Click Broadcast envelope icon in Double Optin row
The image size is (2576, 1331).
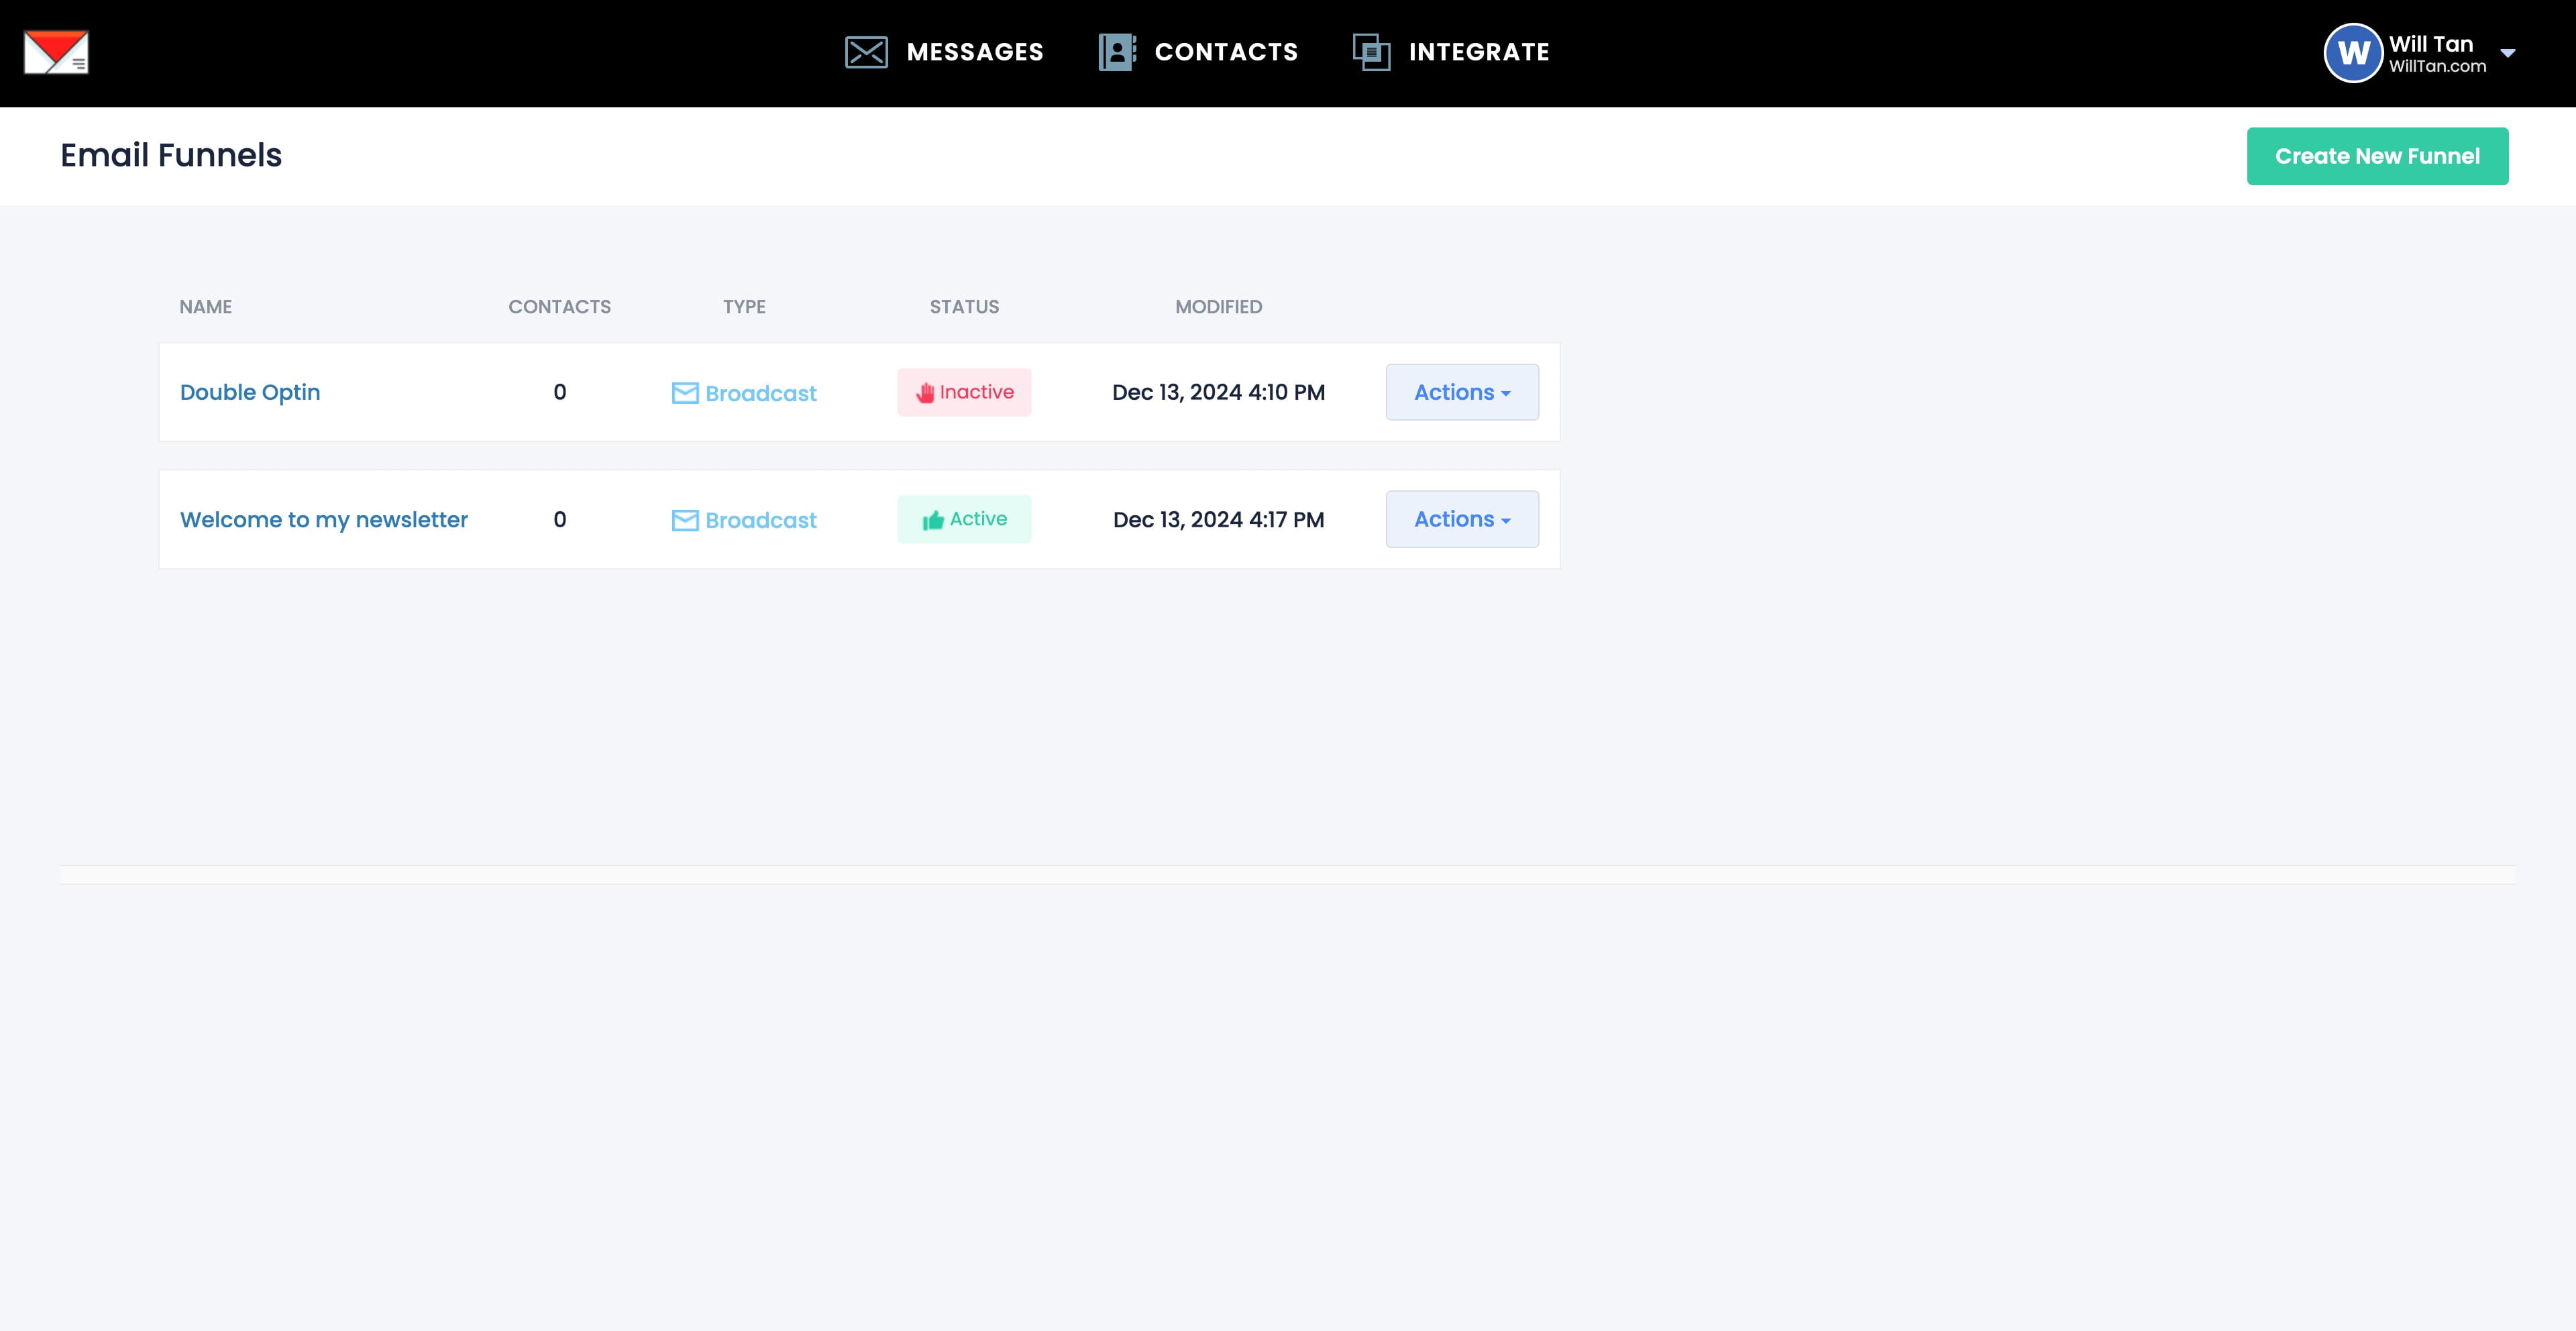(685, 393)
